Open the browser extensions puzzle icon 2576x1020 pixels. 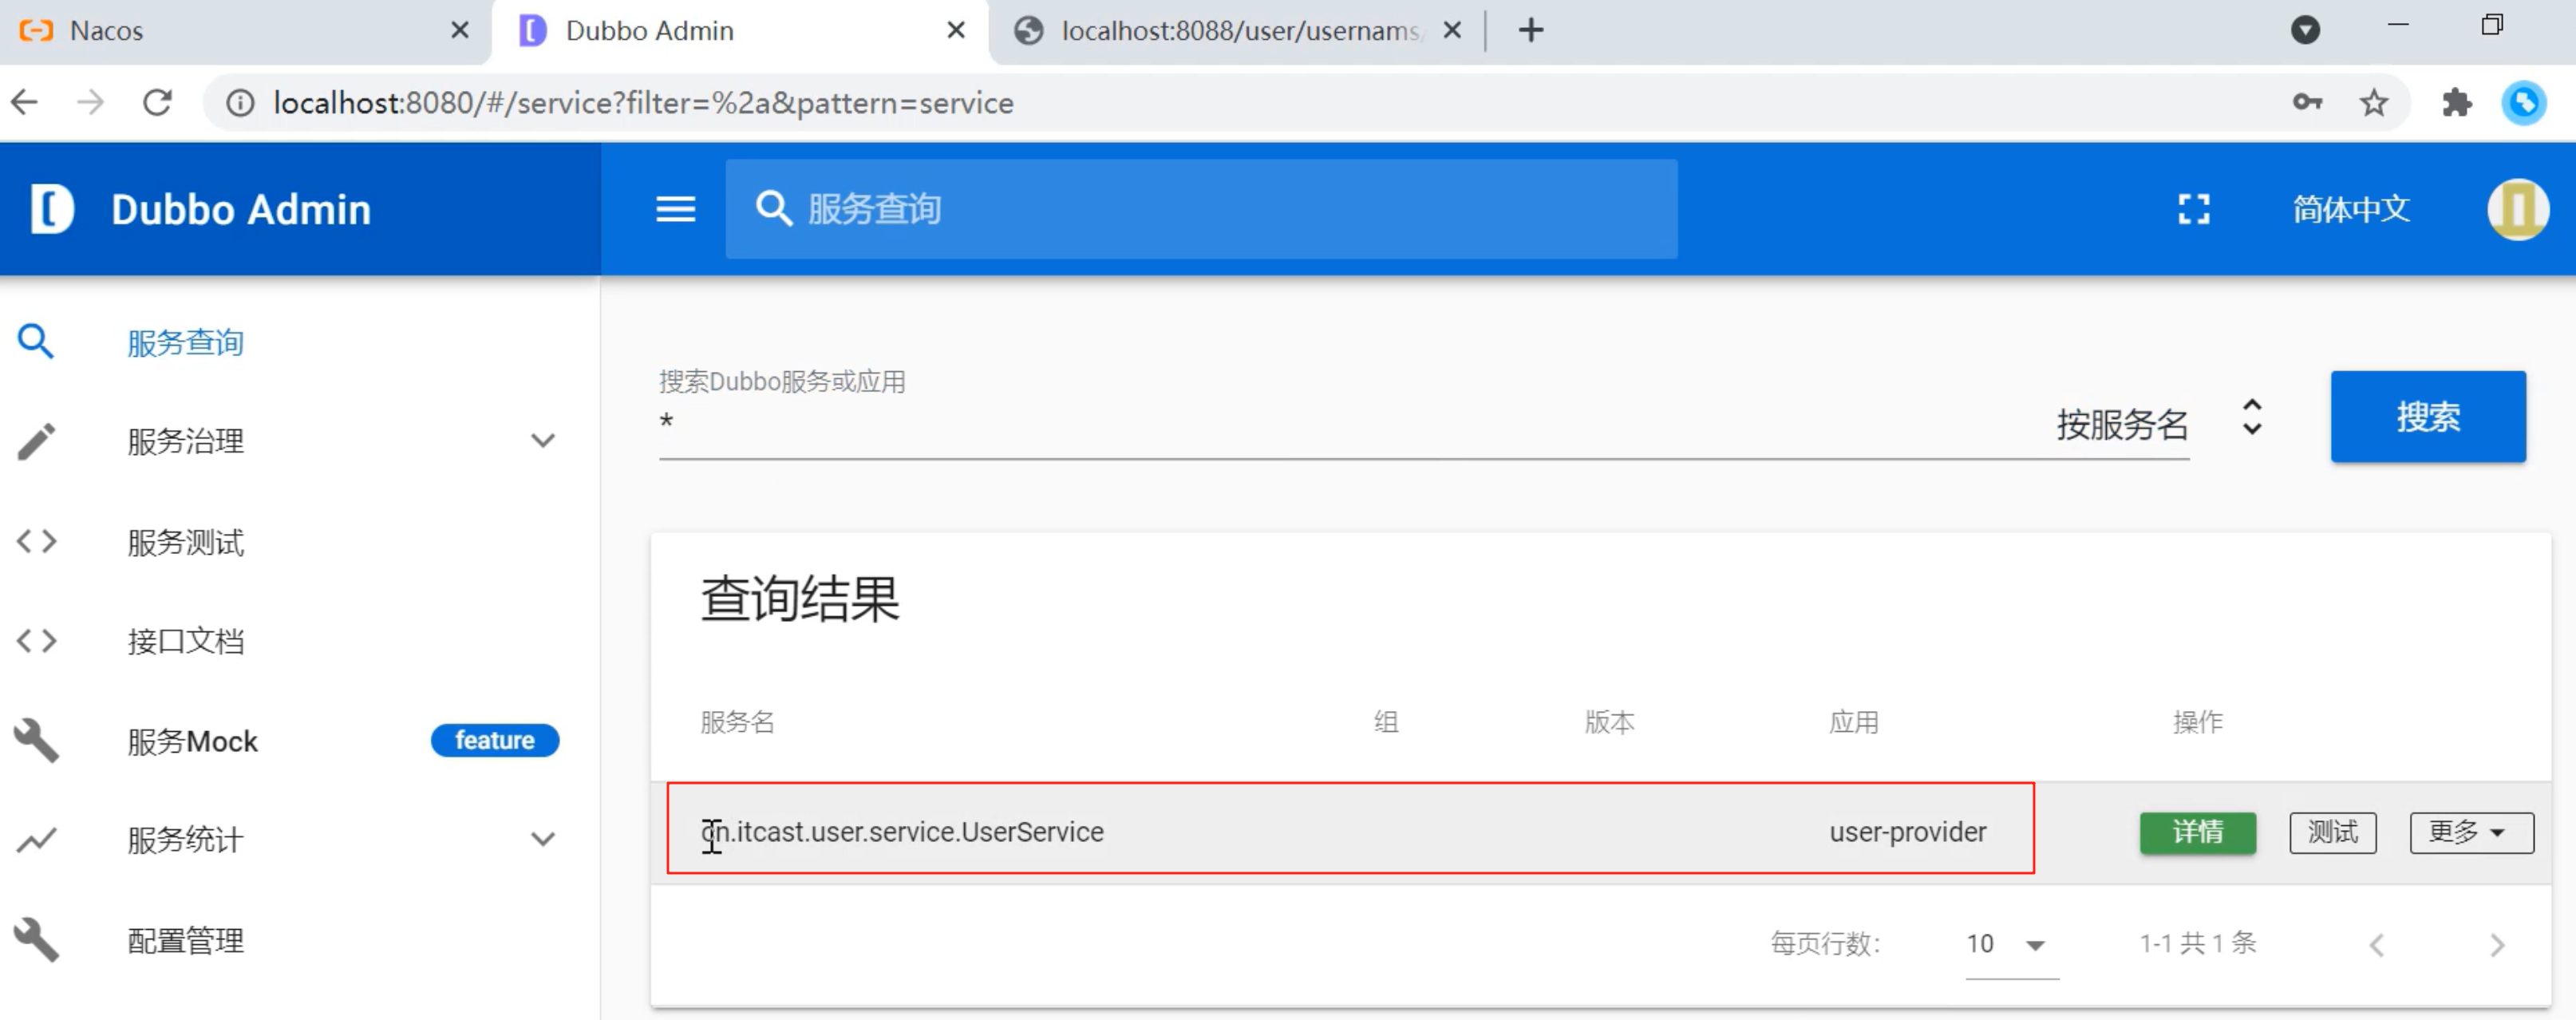click(x=2456, y=102)
